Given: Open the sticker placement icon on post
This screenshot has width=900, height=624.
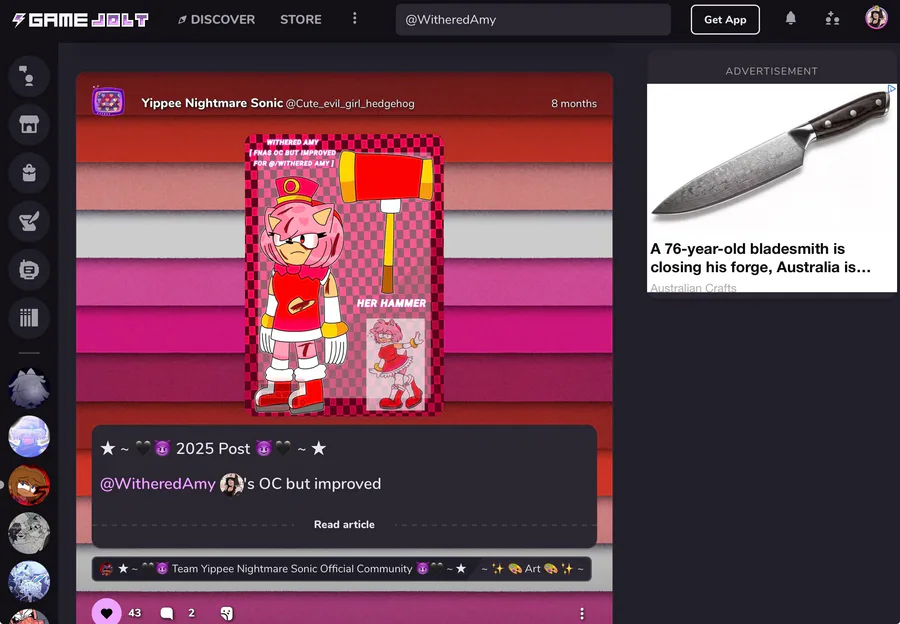Looking at the screenshot, I should 227,614.
